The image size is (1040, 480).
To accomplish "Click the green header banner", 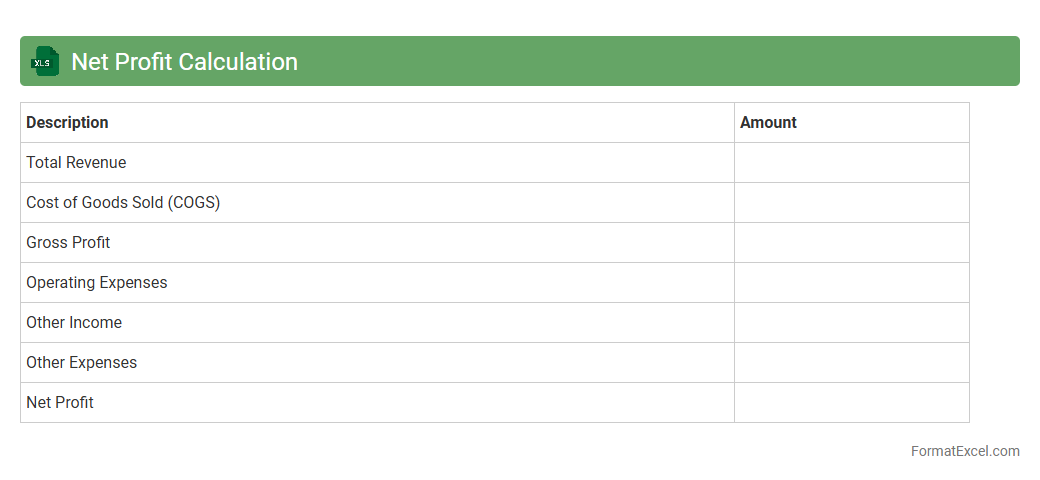I will click(650, 61).
